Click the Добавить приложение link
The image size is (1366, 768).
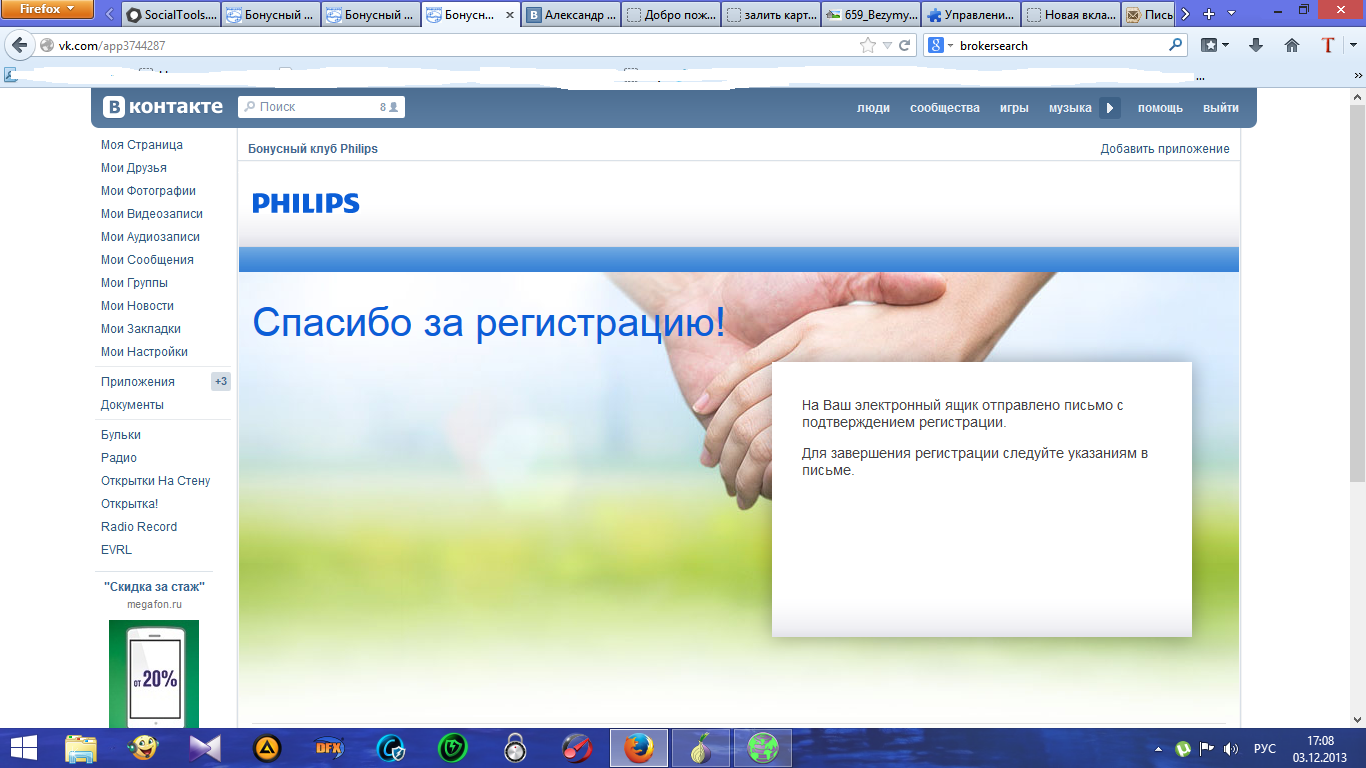click(x=1165, y=149)
